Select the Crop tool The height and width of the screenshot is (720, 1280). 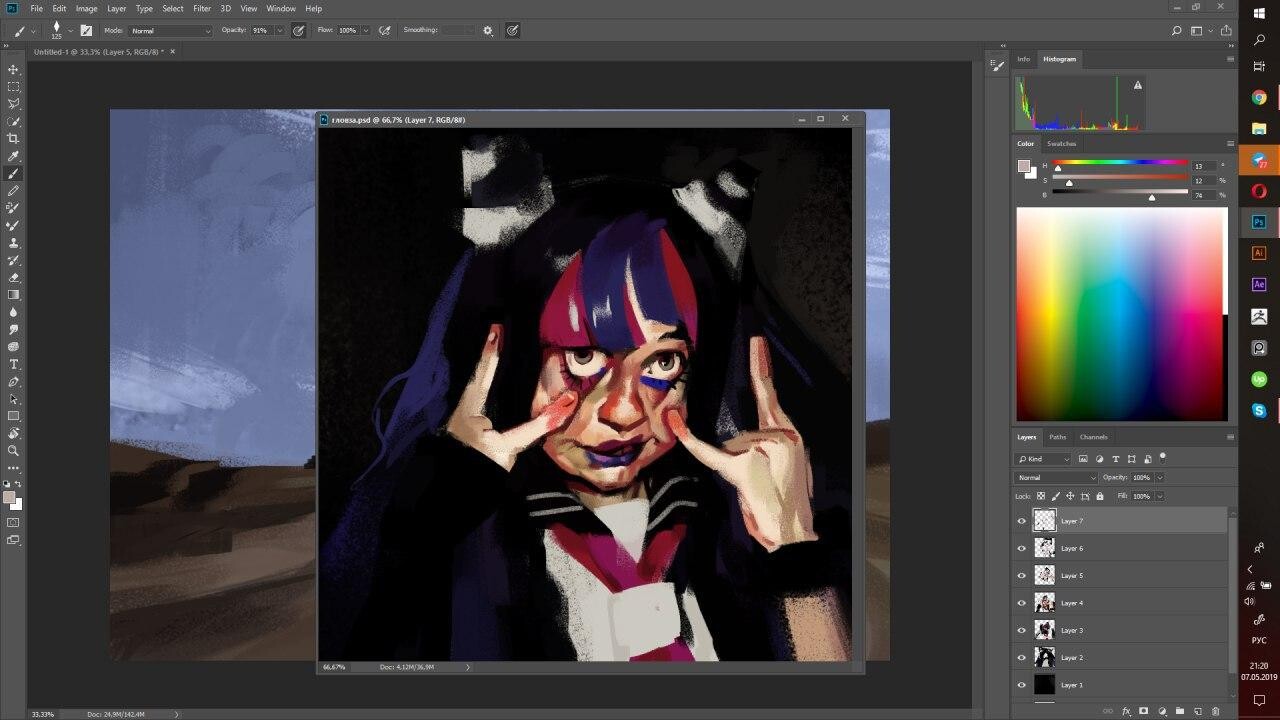click(13, 138)
